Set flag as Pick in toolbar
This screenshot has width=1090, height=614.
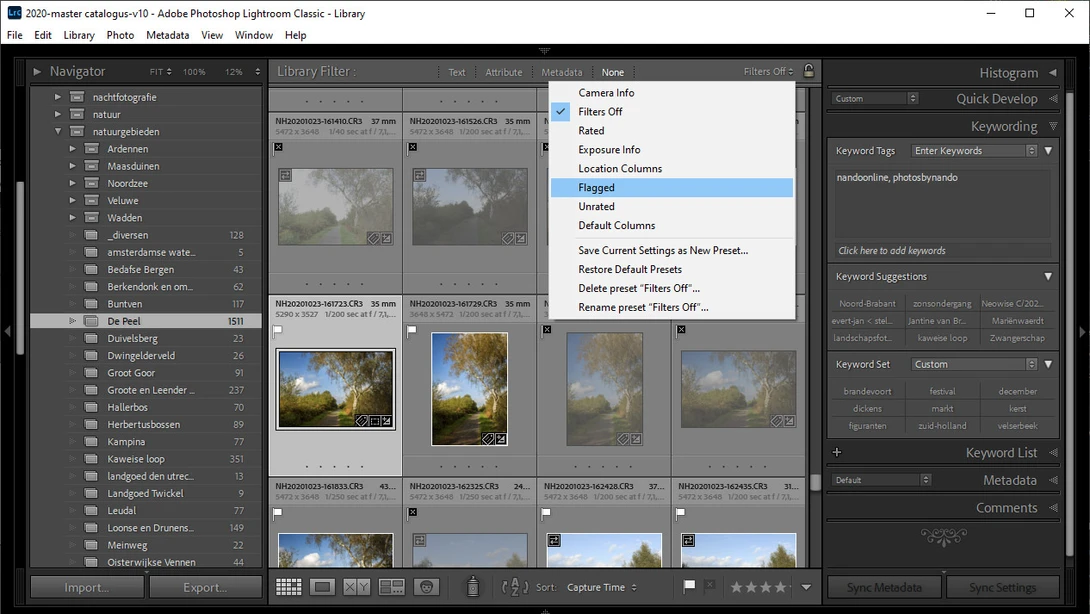click(689, 586)
